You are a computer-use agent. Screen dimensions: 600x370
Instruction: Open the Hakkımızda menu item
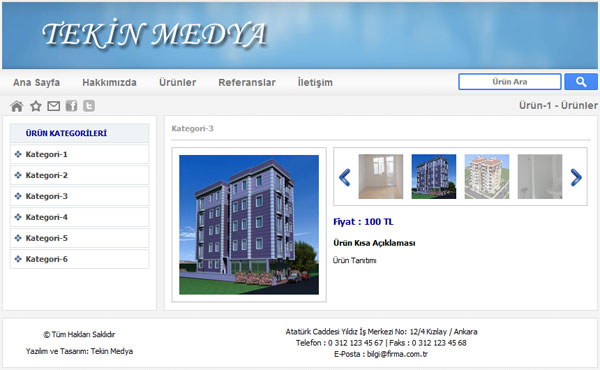tap(109, 82)
